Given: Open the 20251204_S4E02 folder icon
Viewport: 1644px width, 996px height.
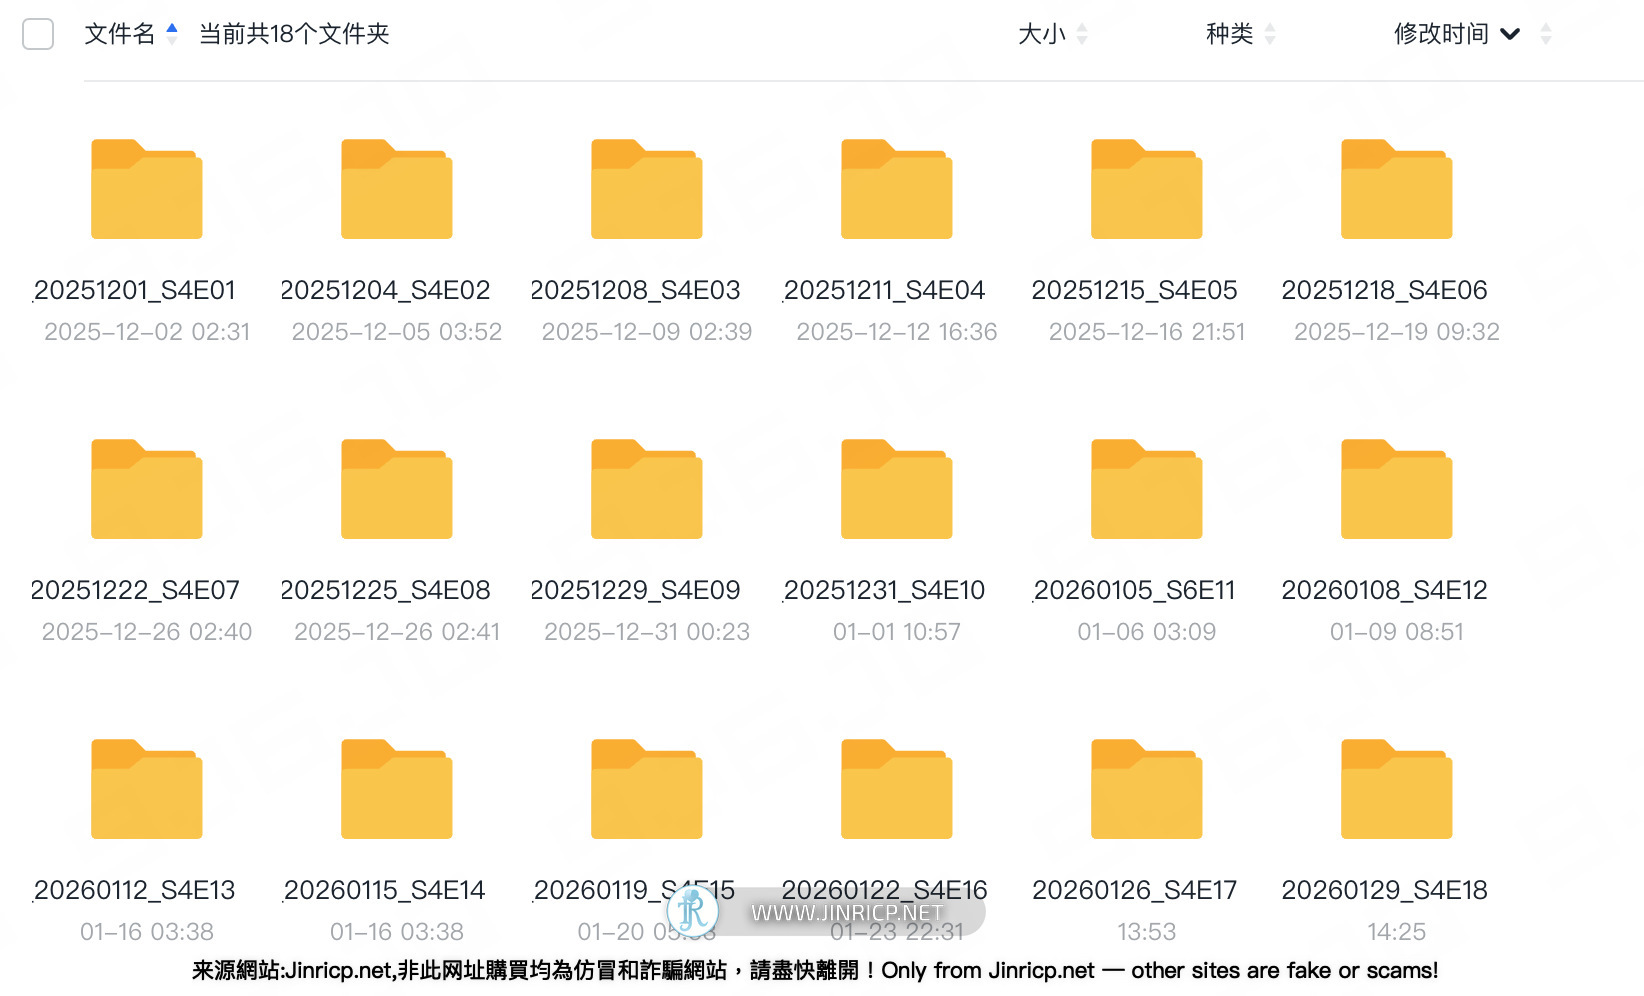Looking at the screenshot, I should click(396, 189).
